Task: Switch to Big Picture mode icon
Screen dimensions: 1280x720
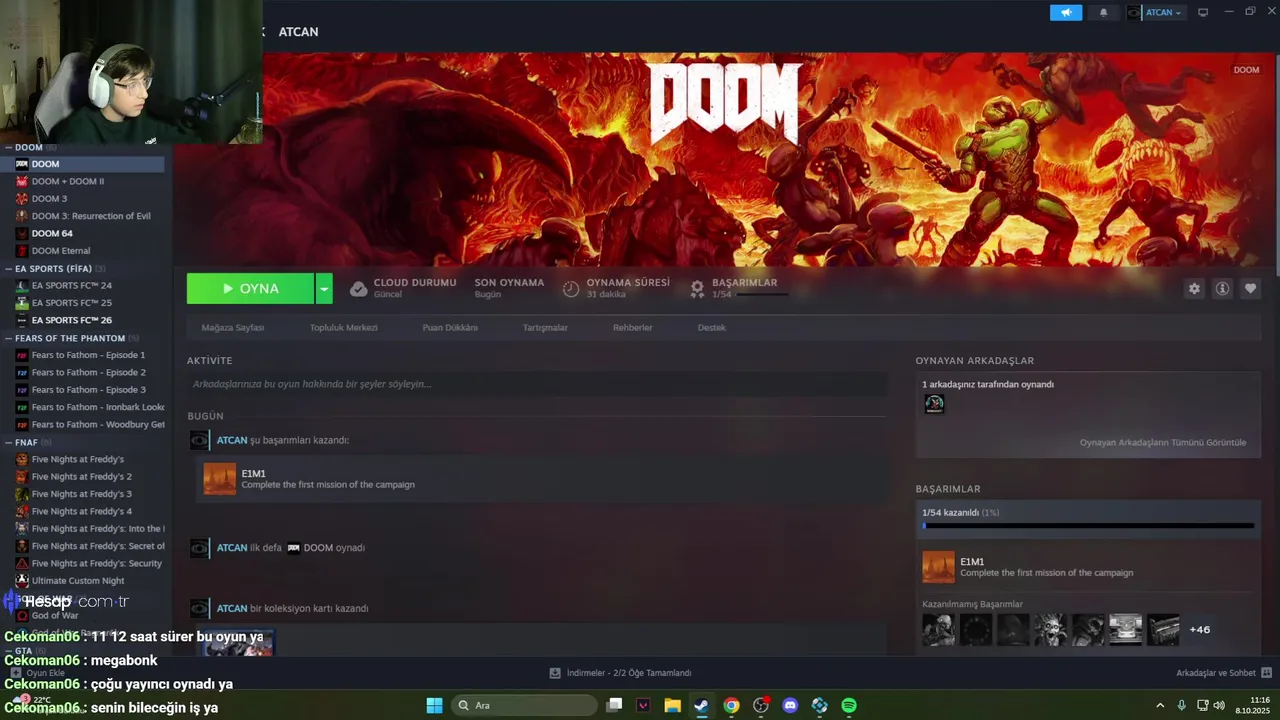Action: click(1203, 12)
